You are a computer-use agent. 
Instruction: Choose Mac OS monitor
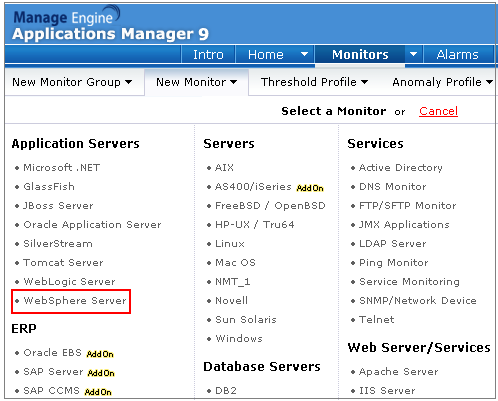(235, 263)
